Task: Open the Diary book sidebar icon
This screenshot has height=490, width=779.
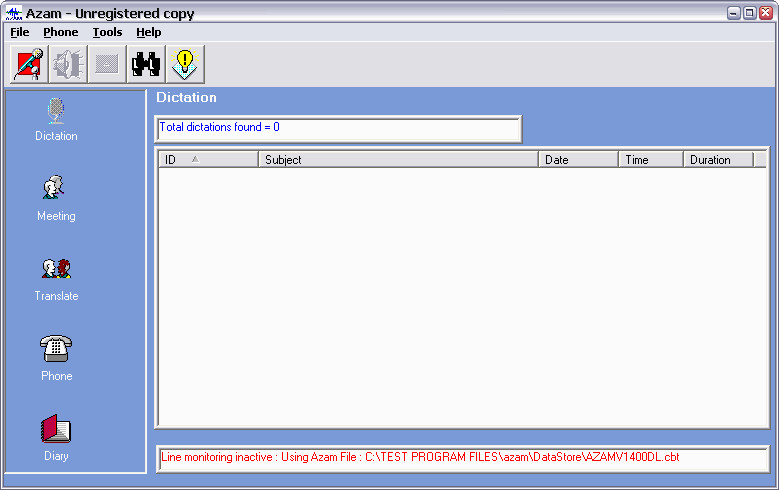Action: click(x=56, y=428)
